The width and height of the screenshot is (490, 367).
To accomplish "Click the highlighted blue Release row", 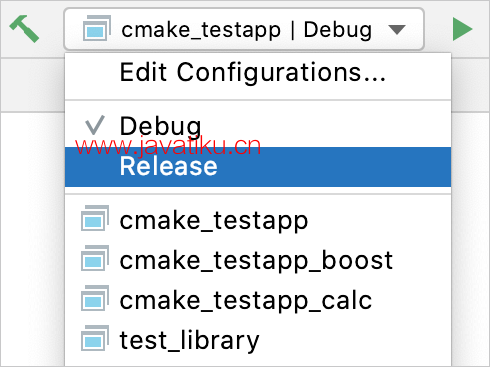I will pyautogui.click(x=258, y=167).
